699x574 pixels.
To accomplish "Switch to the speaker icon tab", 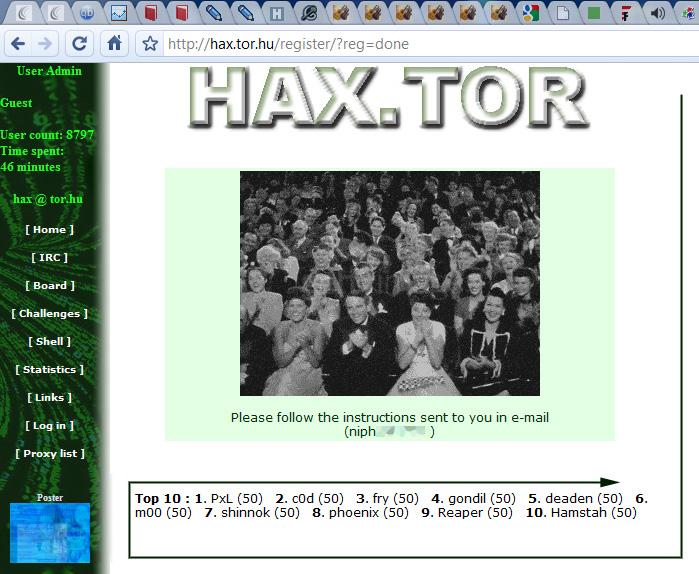I will pos(658,13).
